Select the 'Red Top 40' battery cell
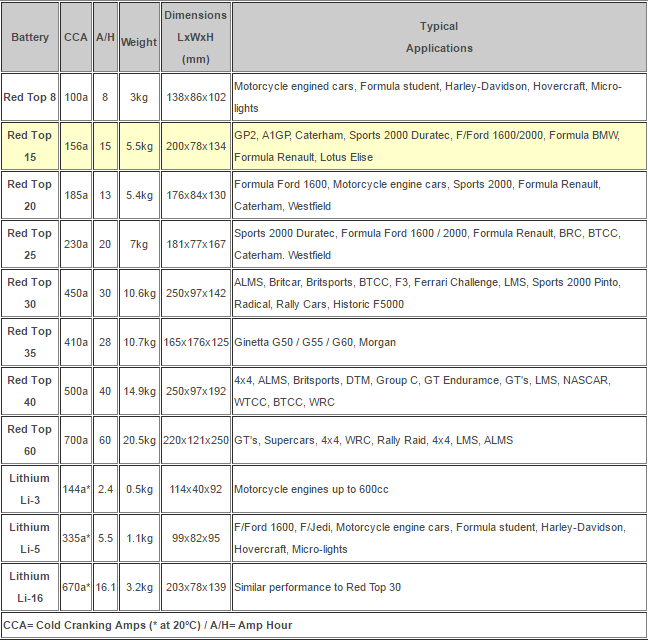 (30, 391)
